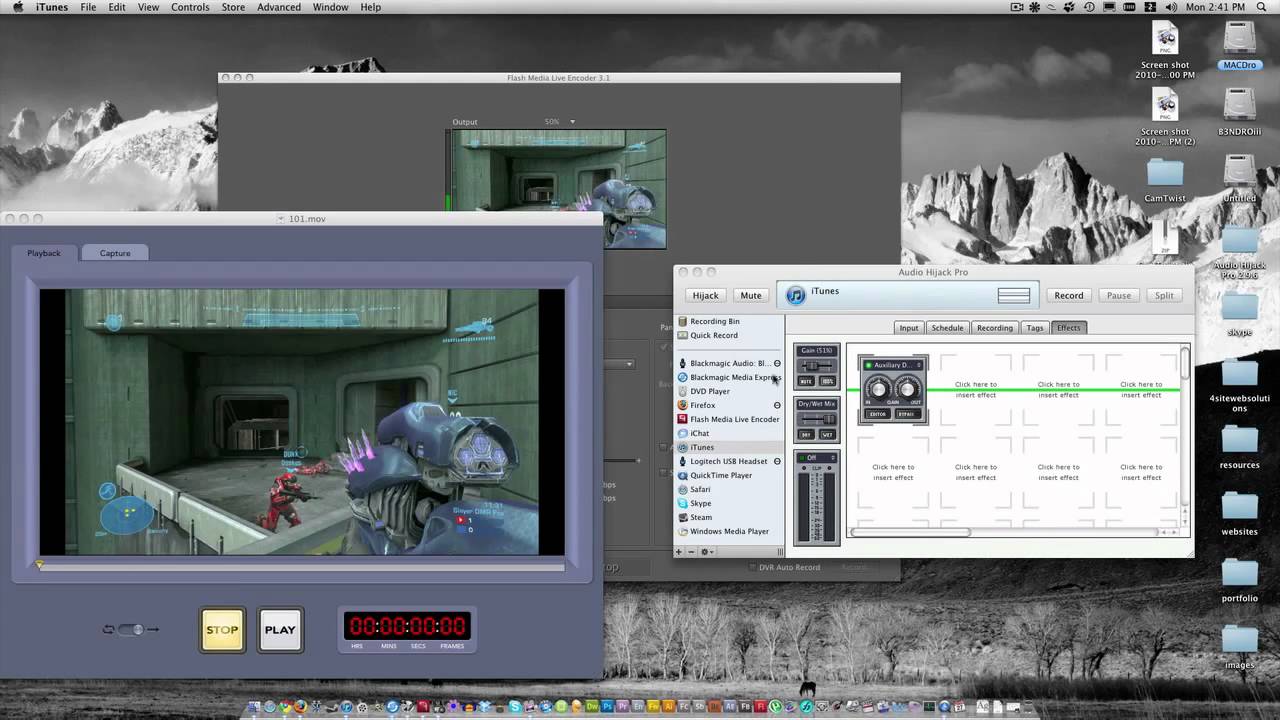Open the Schedule tab in Audio Hijack
Screen dimensions: 1280x720
(x=947, y=328)
